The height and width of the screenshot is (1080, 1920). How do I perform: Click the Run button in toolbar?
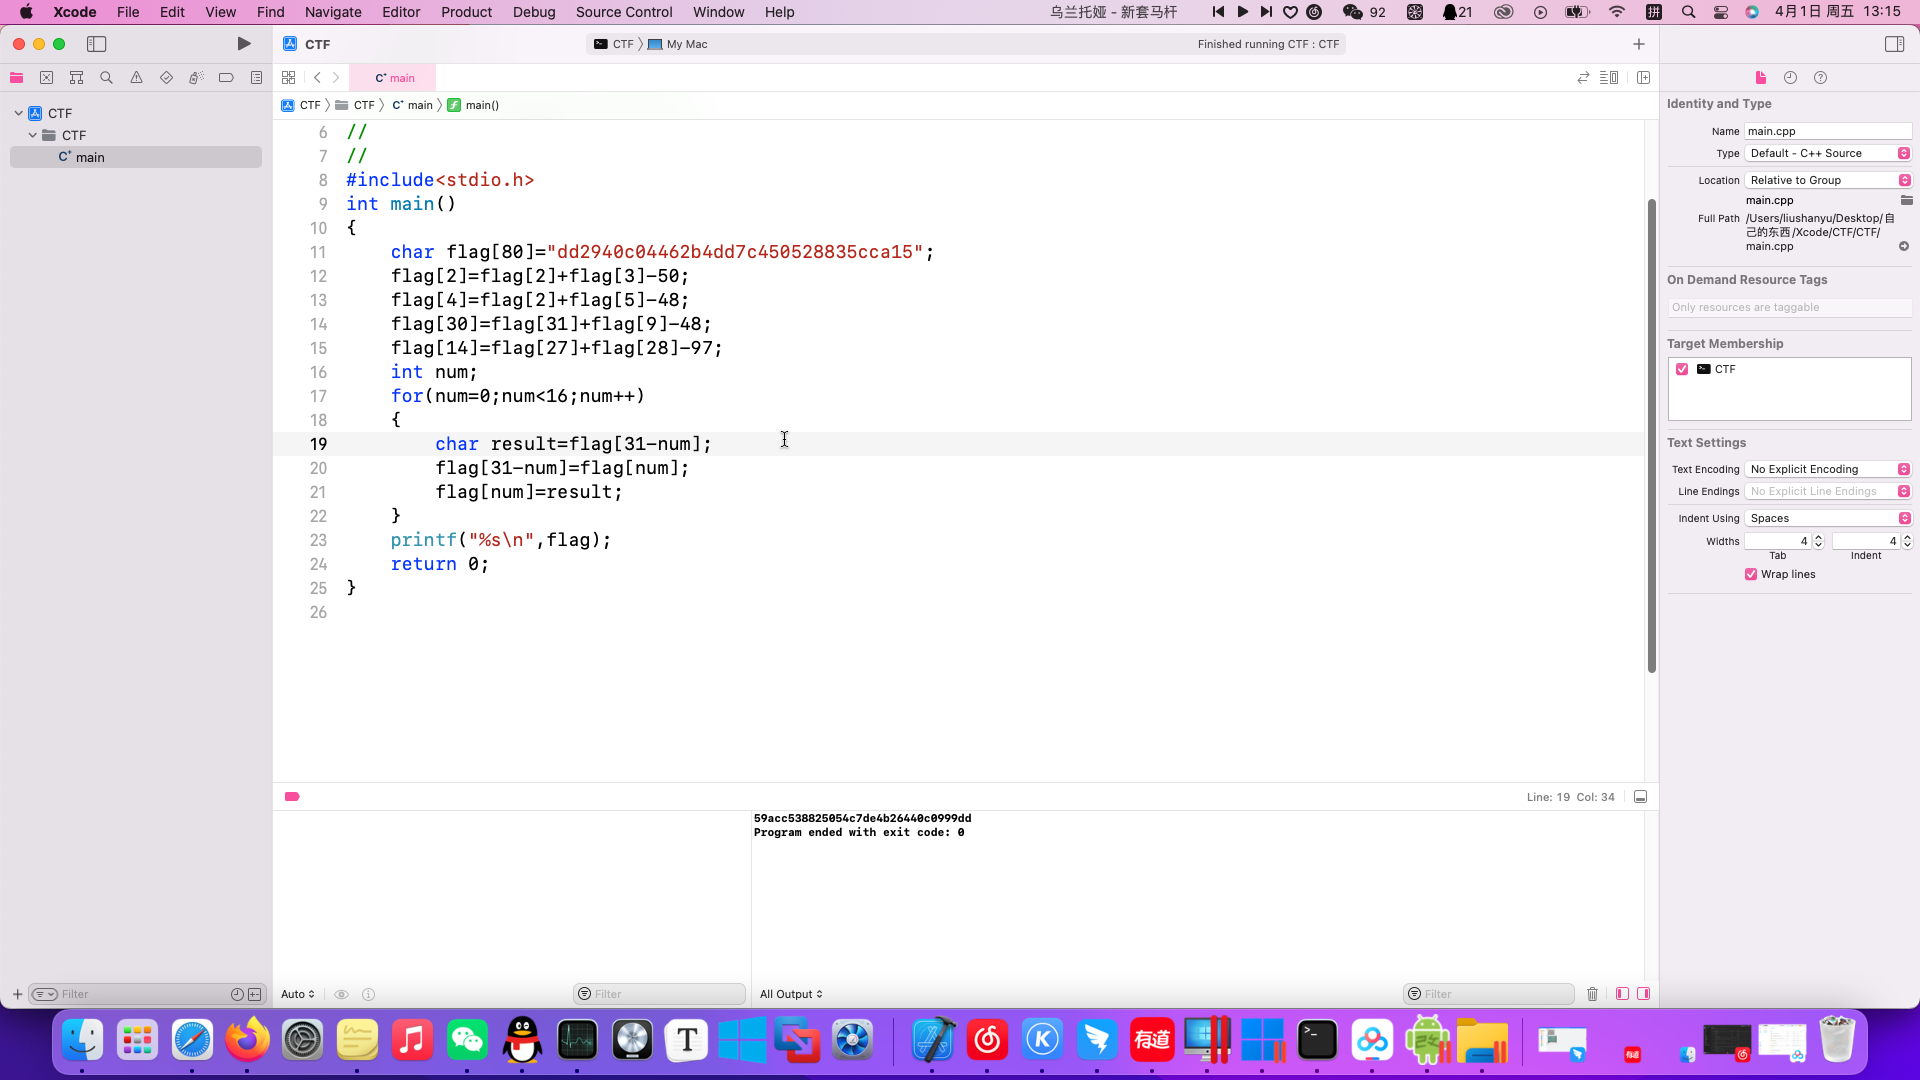[243, 44]
